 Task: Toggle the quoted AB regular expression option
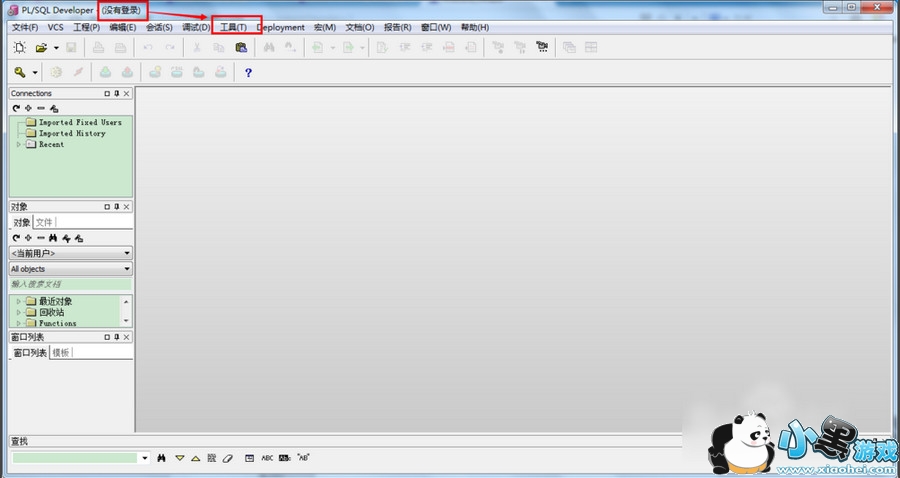(303, 458)
